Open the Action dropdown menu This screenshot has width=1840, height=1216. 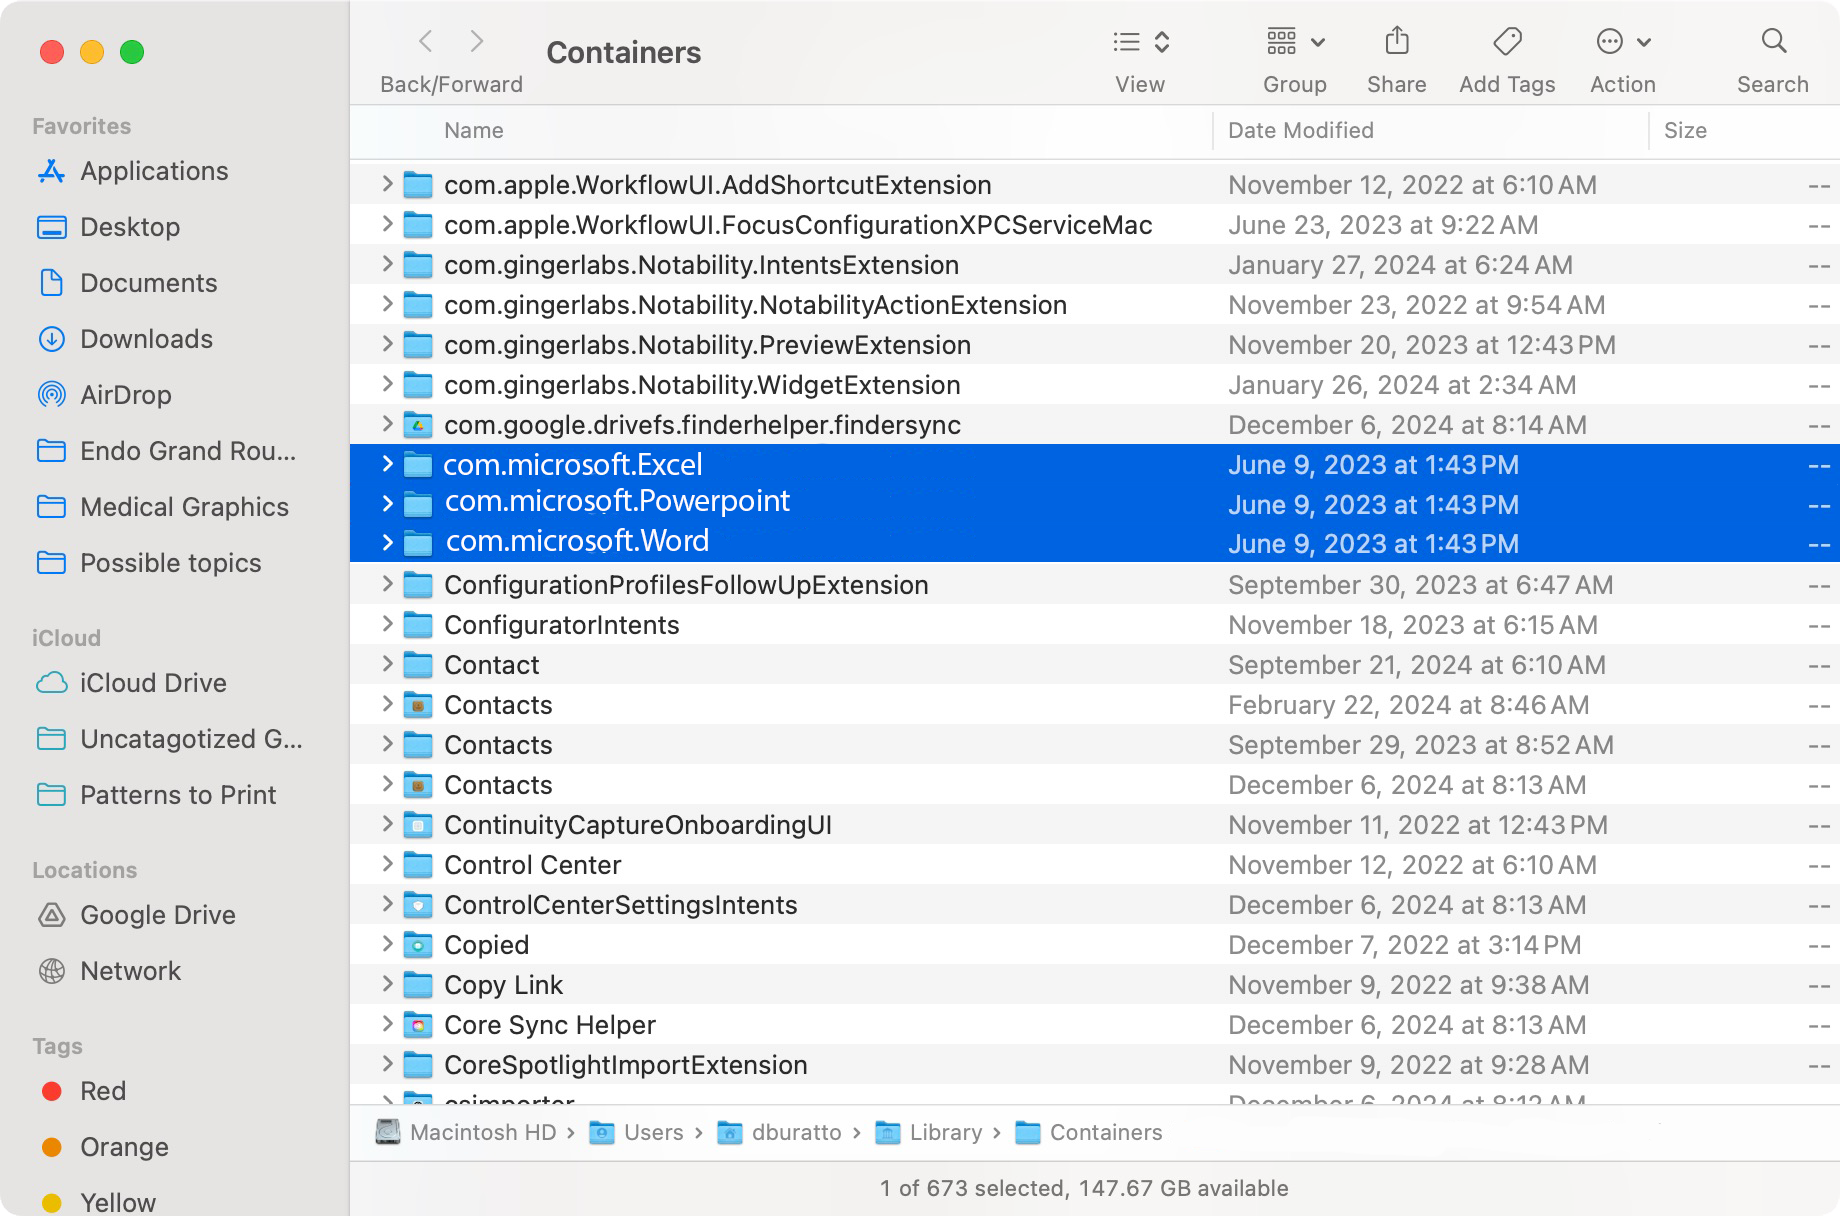(x=1622, y=42)
